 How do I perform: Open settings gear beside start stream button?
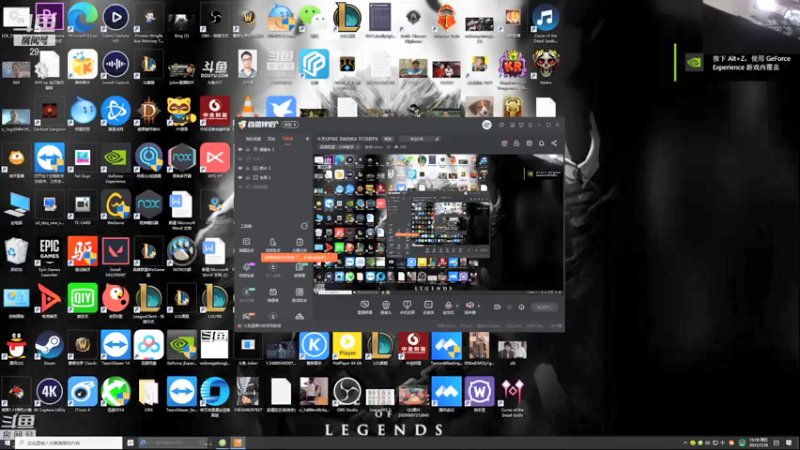tap(521, 307)
